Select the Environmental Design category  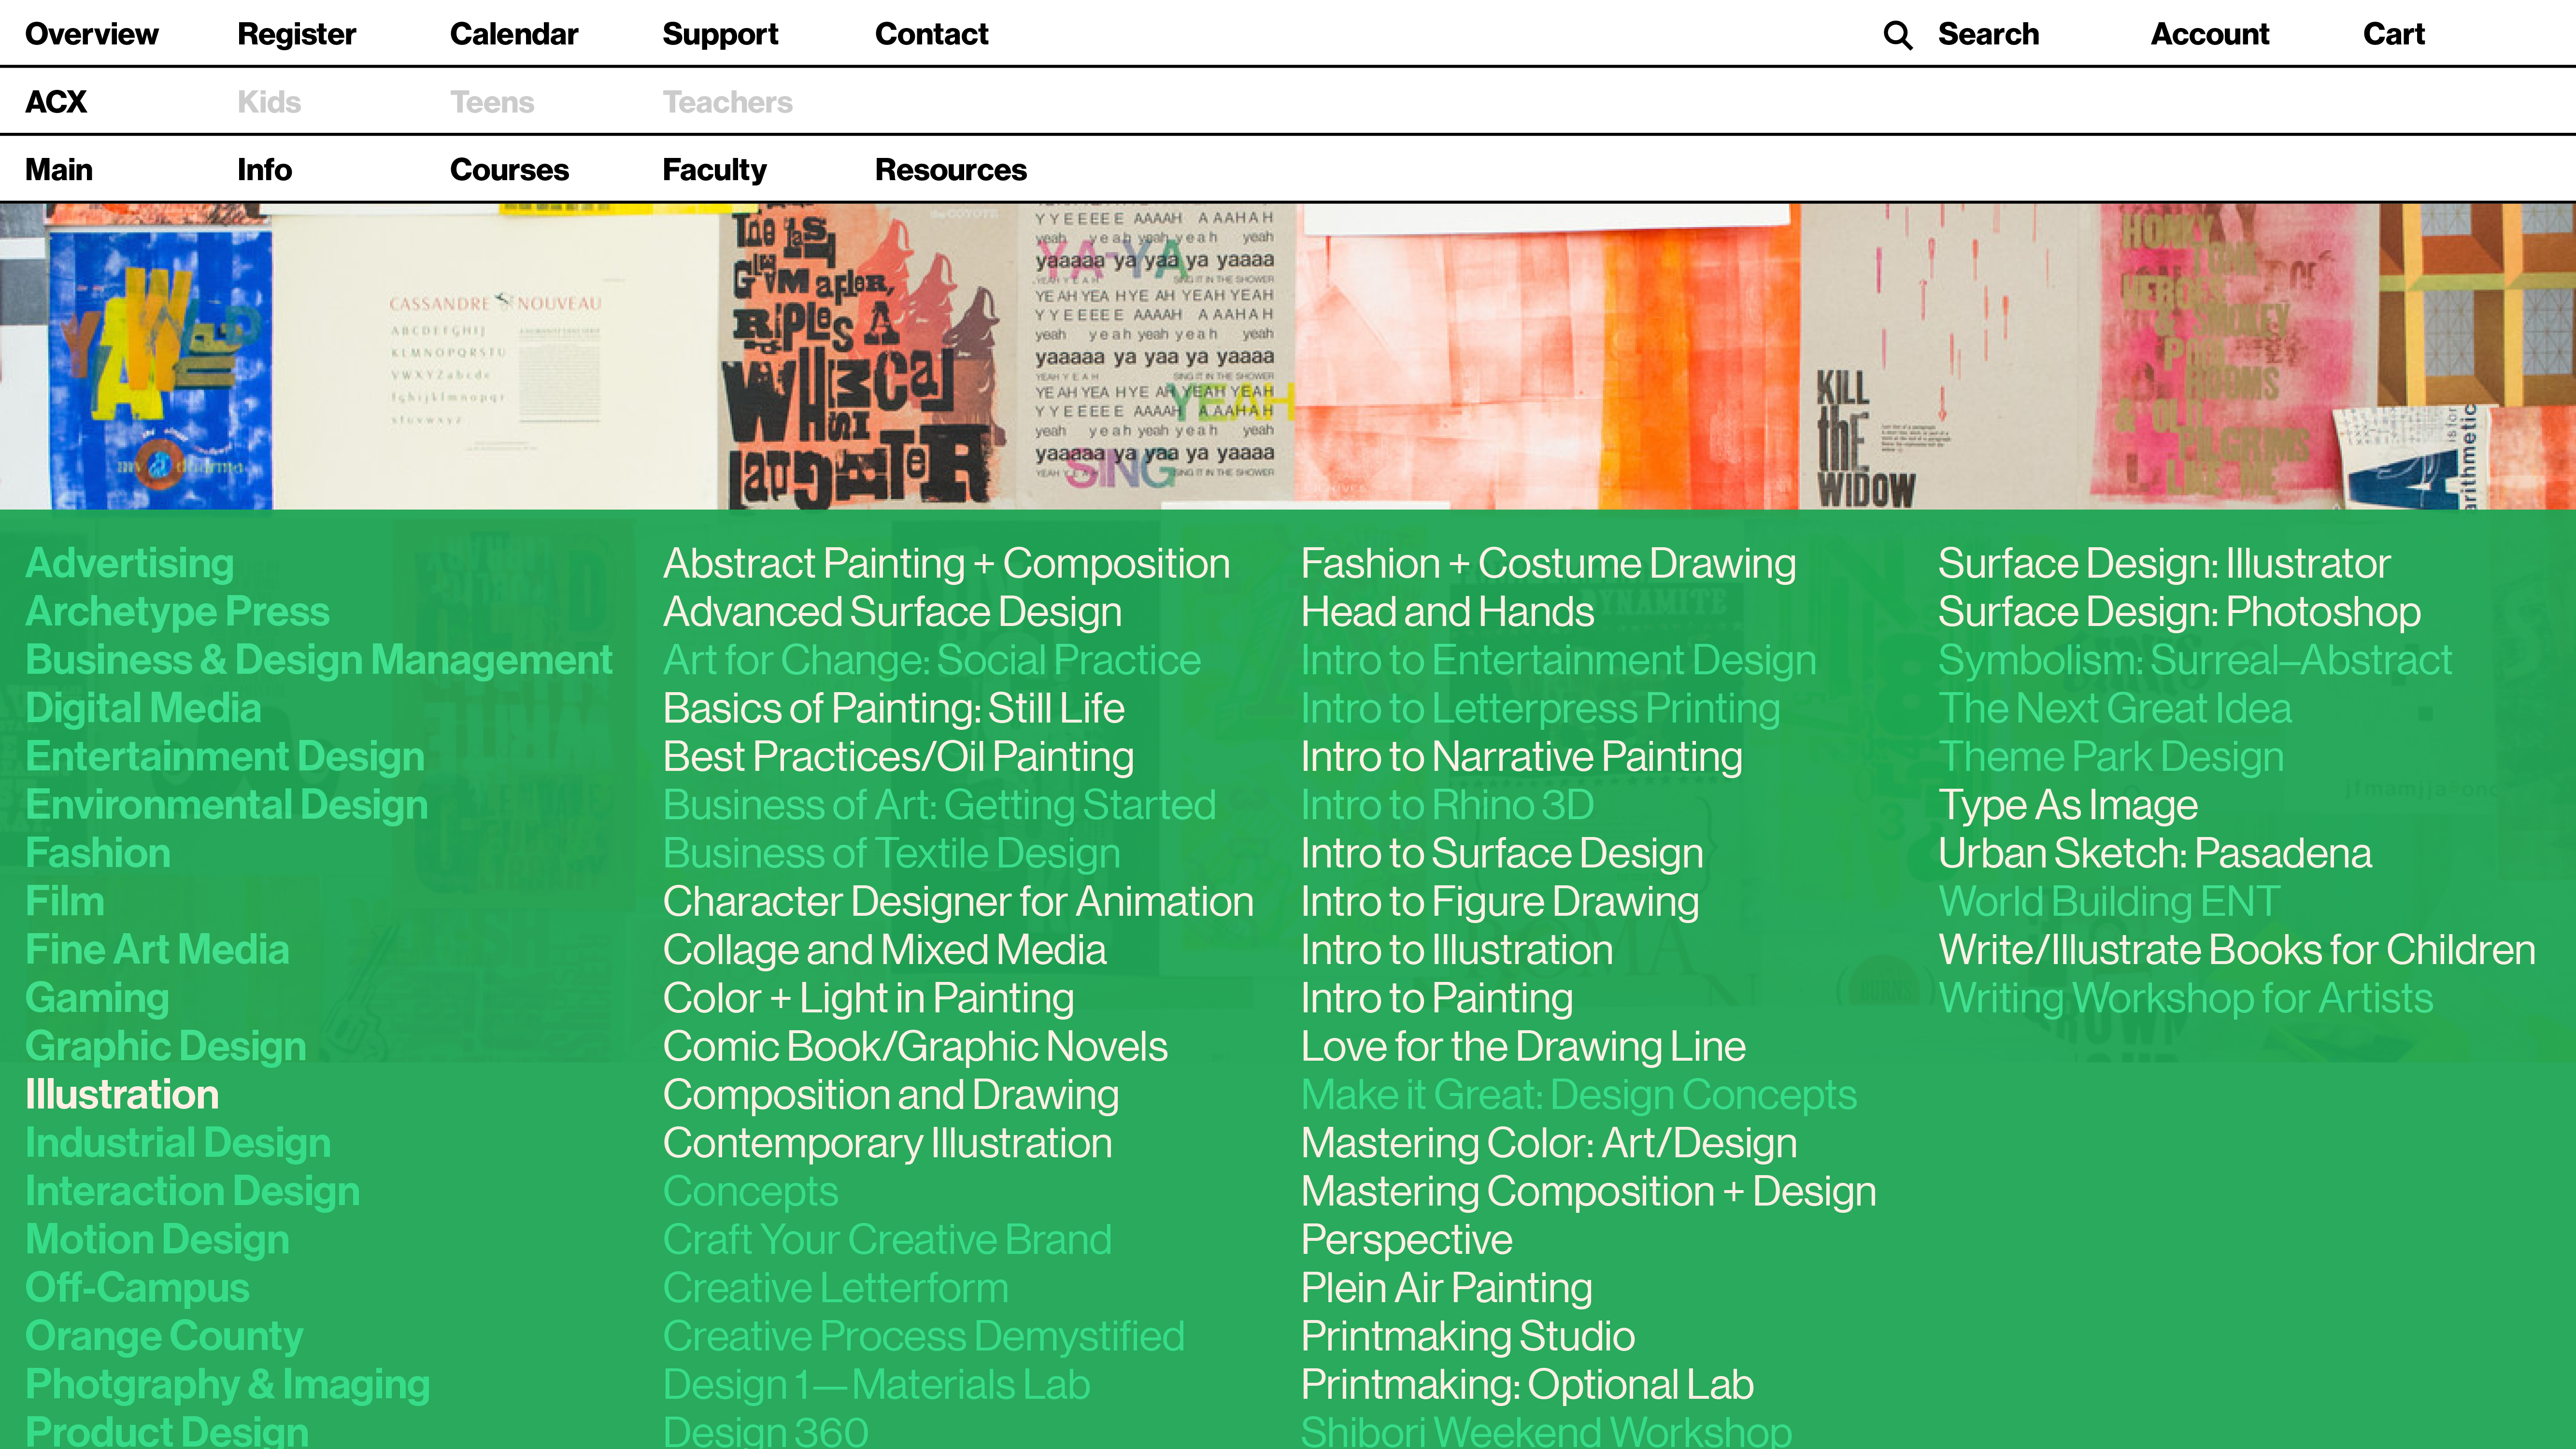pyautogui.click(x=226, y=805)
